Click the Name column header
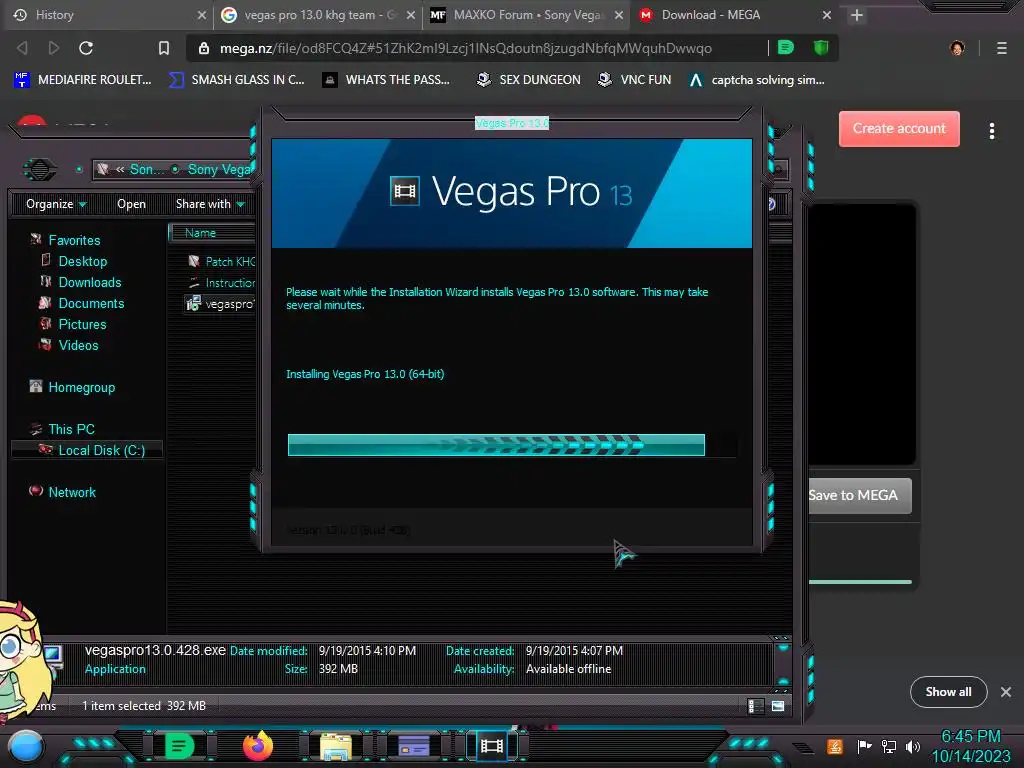 coord(212,233)
